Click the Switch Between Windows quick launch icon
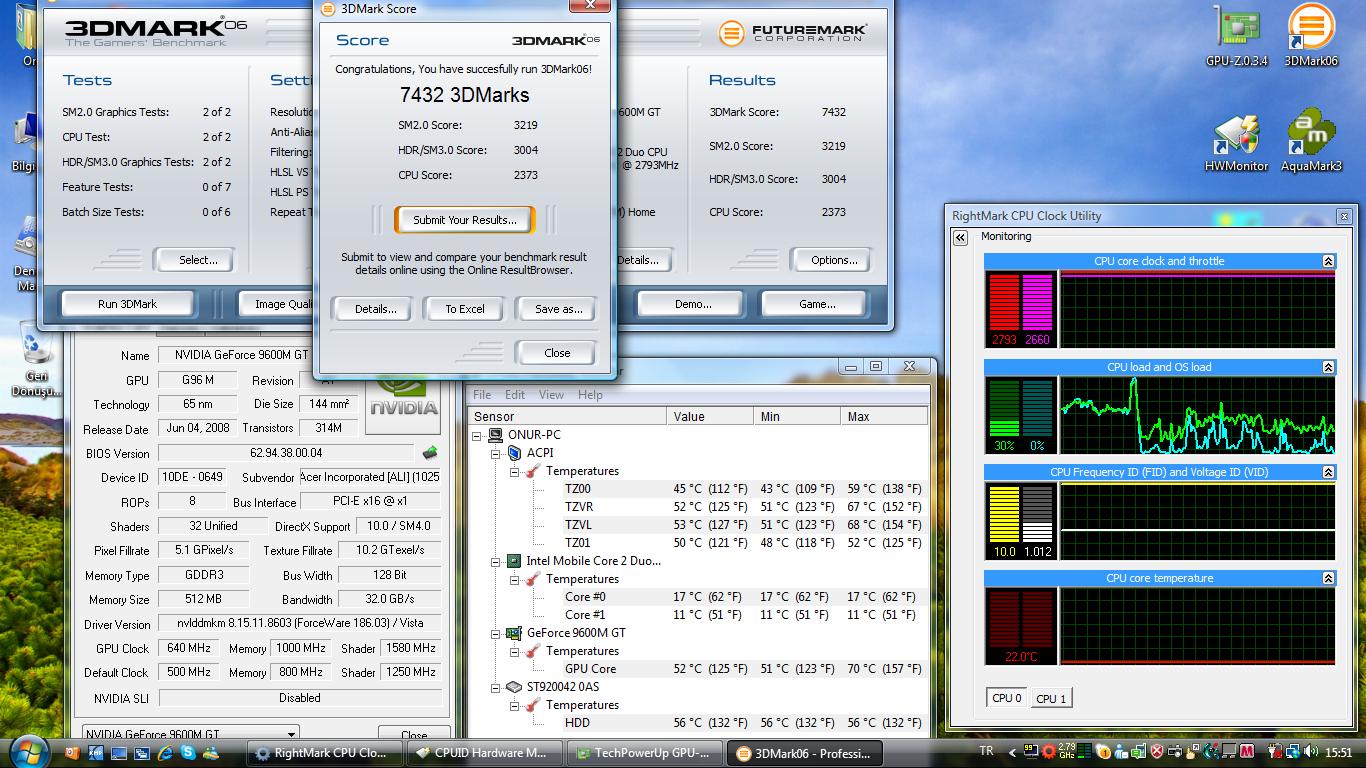The height and width of the screenshot is (768, 1366). tap(142, 753)
